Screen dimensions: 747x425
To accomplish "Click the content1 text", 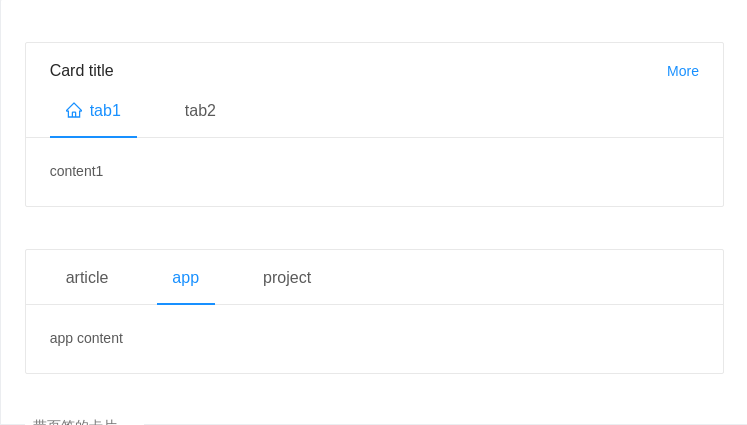I will click(x=76, y=171).
